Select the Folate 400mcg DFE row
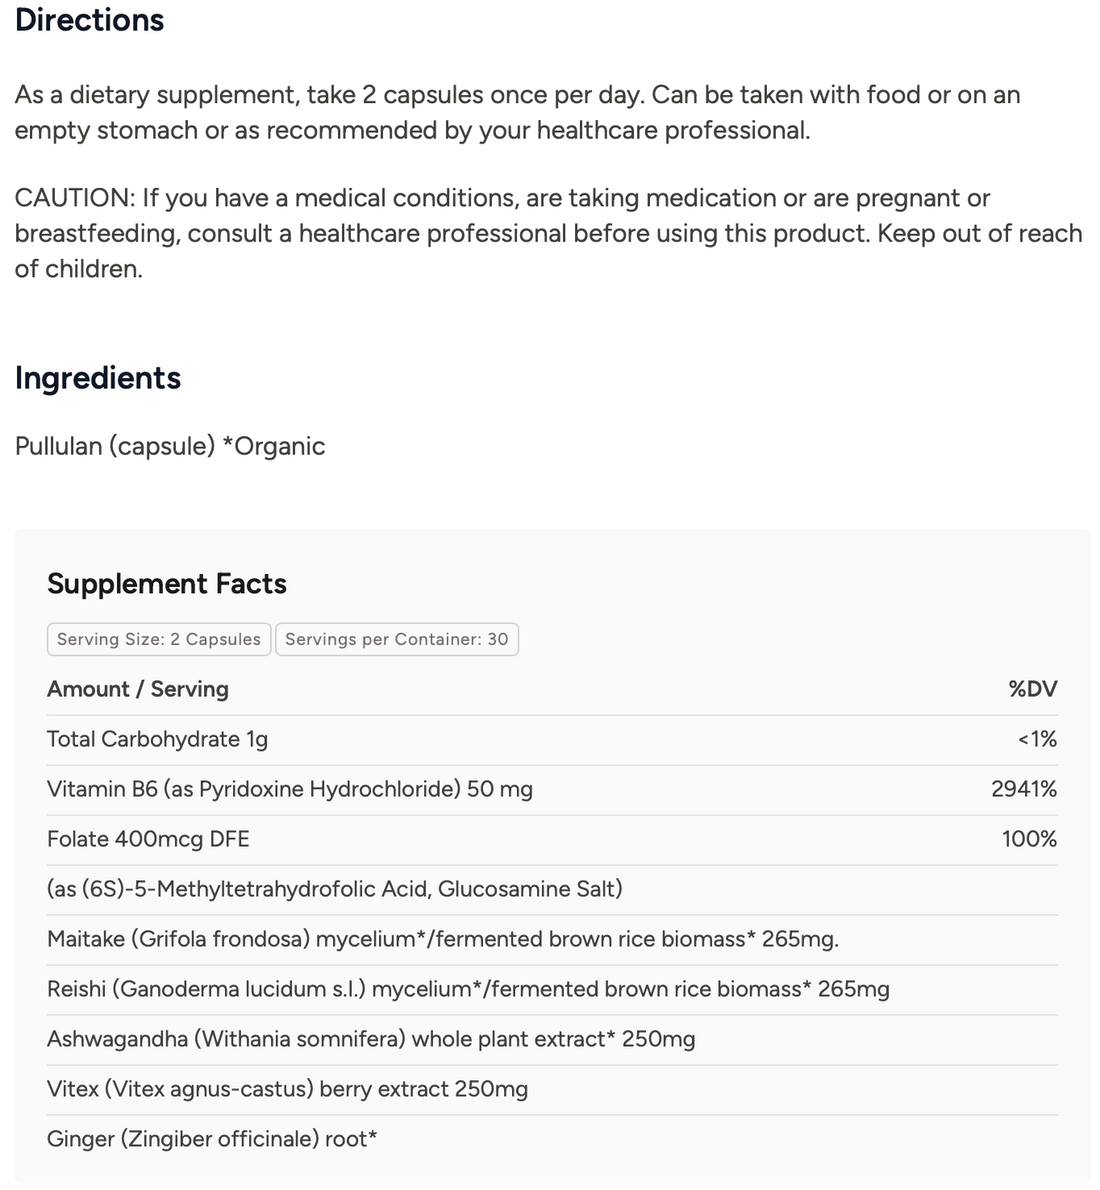The image size is (1100, 1190). [x=552, y=839]
